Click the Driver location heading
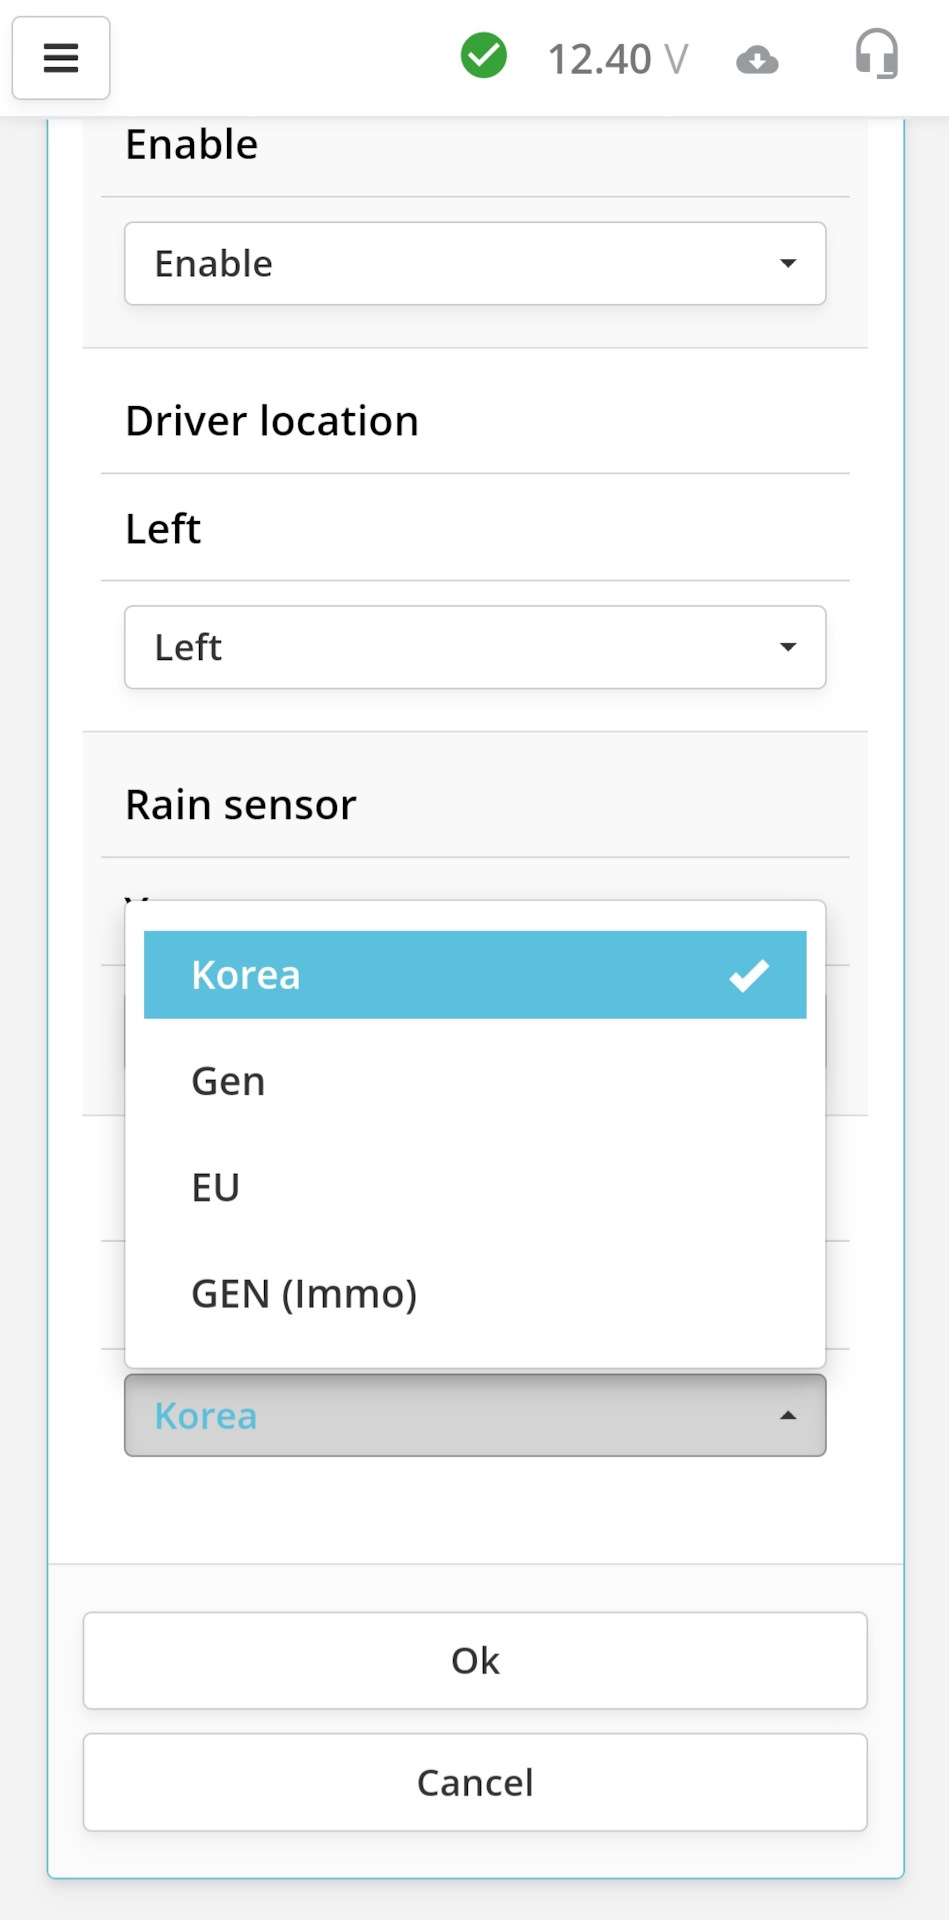Viewport: 949px width, 1920px height. coord(272,421)
